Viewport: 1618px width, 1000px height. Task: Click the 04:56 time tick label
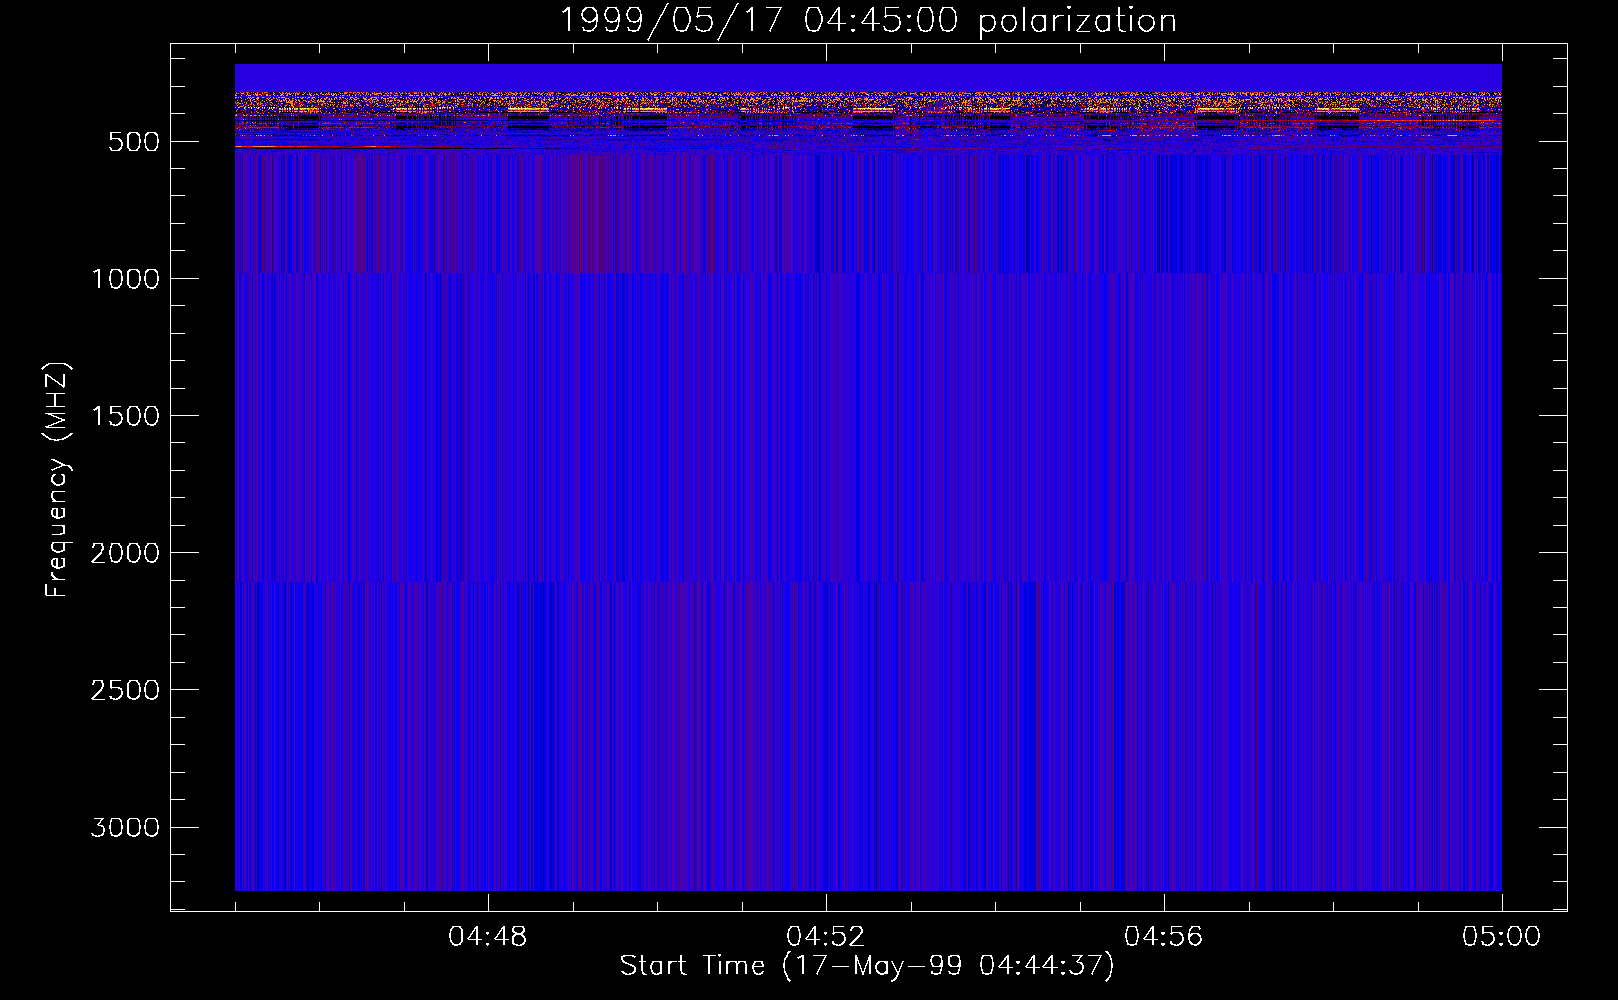[1164, 937]
